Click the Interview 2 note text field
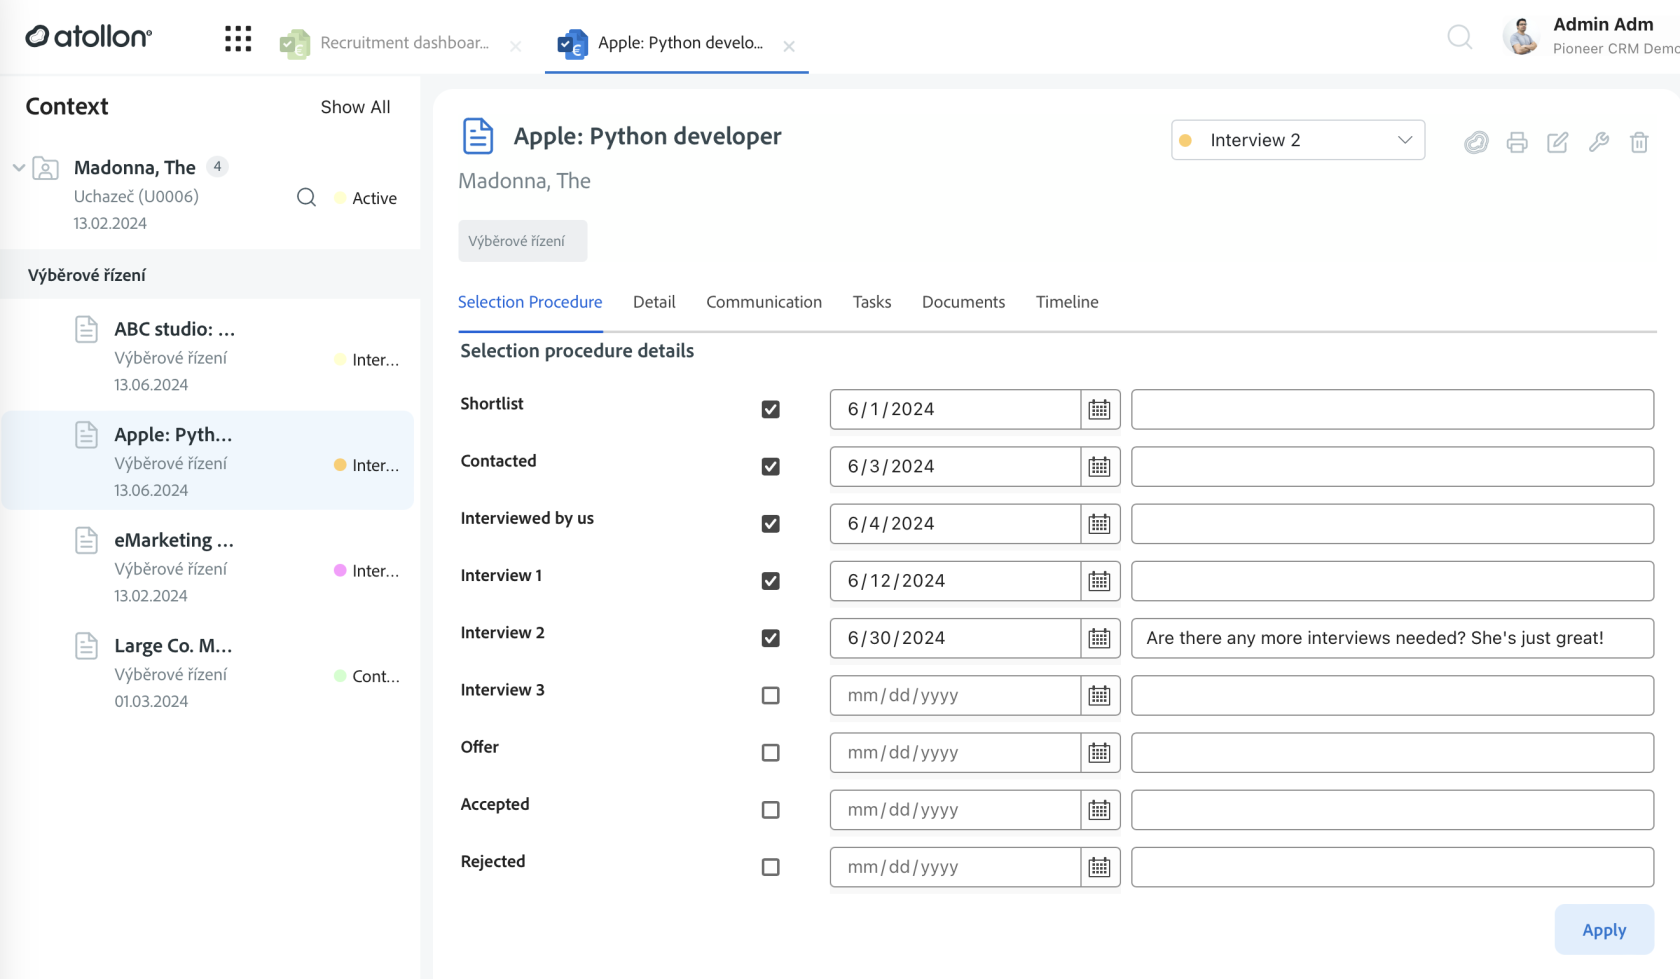This screenshot has width=1680, height=979. (1392, 638)
